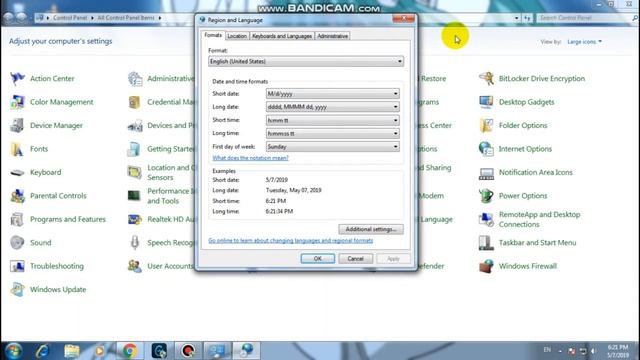Open Programs and Features icon
The image size is (640, 360).
(18, 219)
